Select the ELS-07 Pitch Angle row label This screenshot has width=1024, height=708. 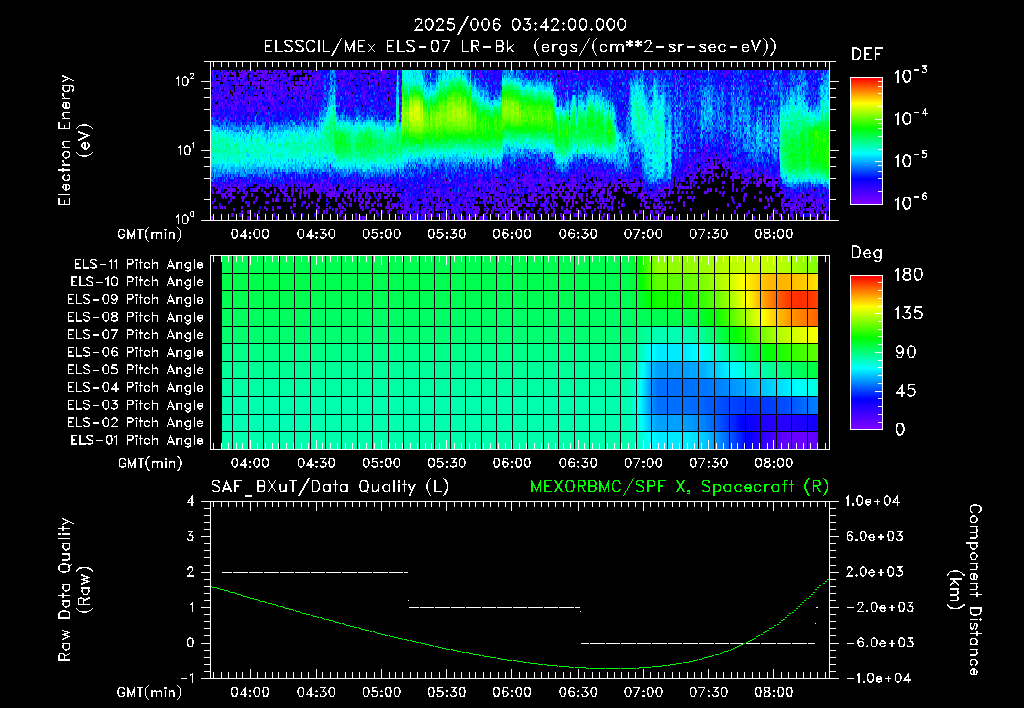point(136,335)
